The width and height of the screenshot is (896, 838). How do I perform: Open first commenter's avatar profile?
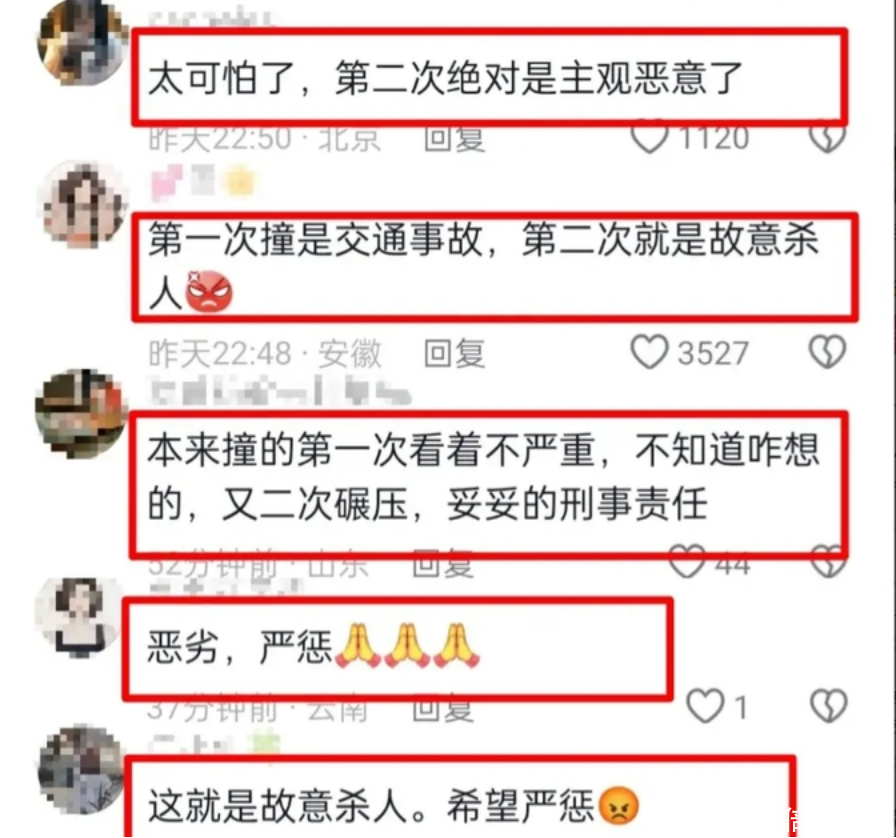(x=81, y=44)
